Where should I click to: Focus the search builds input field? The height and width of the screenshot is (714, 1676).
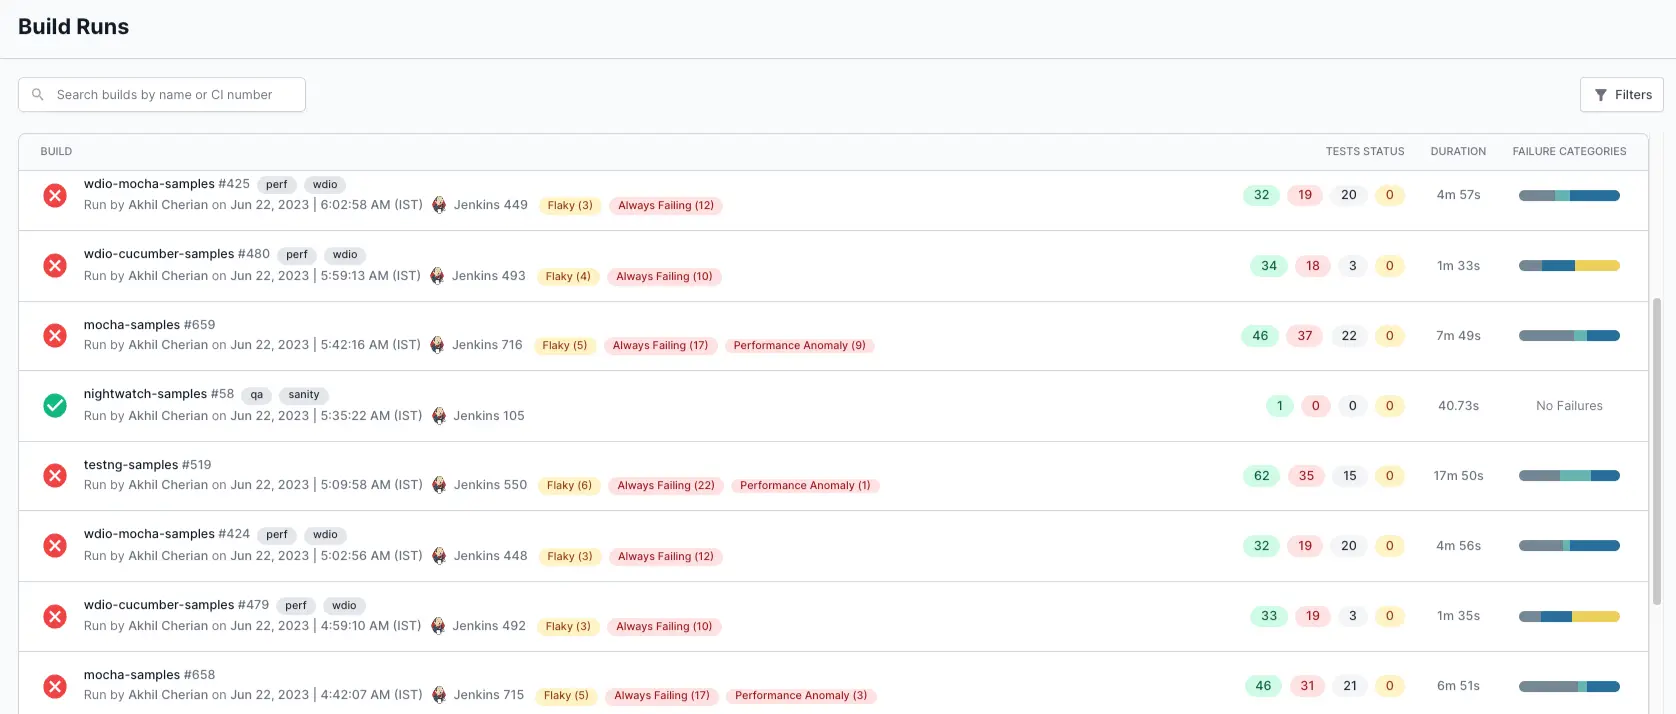point(170,95)
